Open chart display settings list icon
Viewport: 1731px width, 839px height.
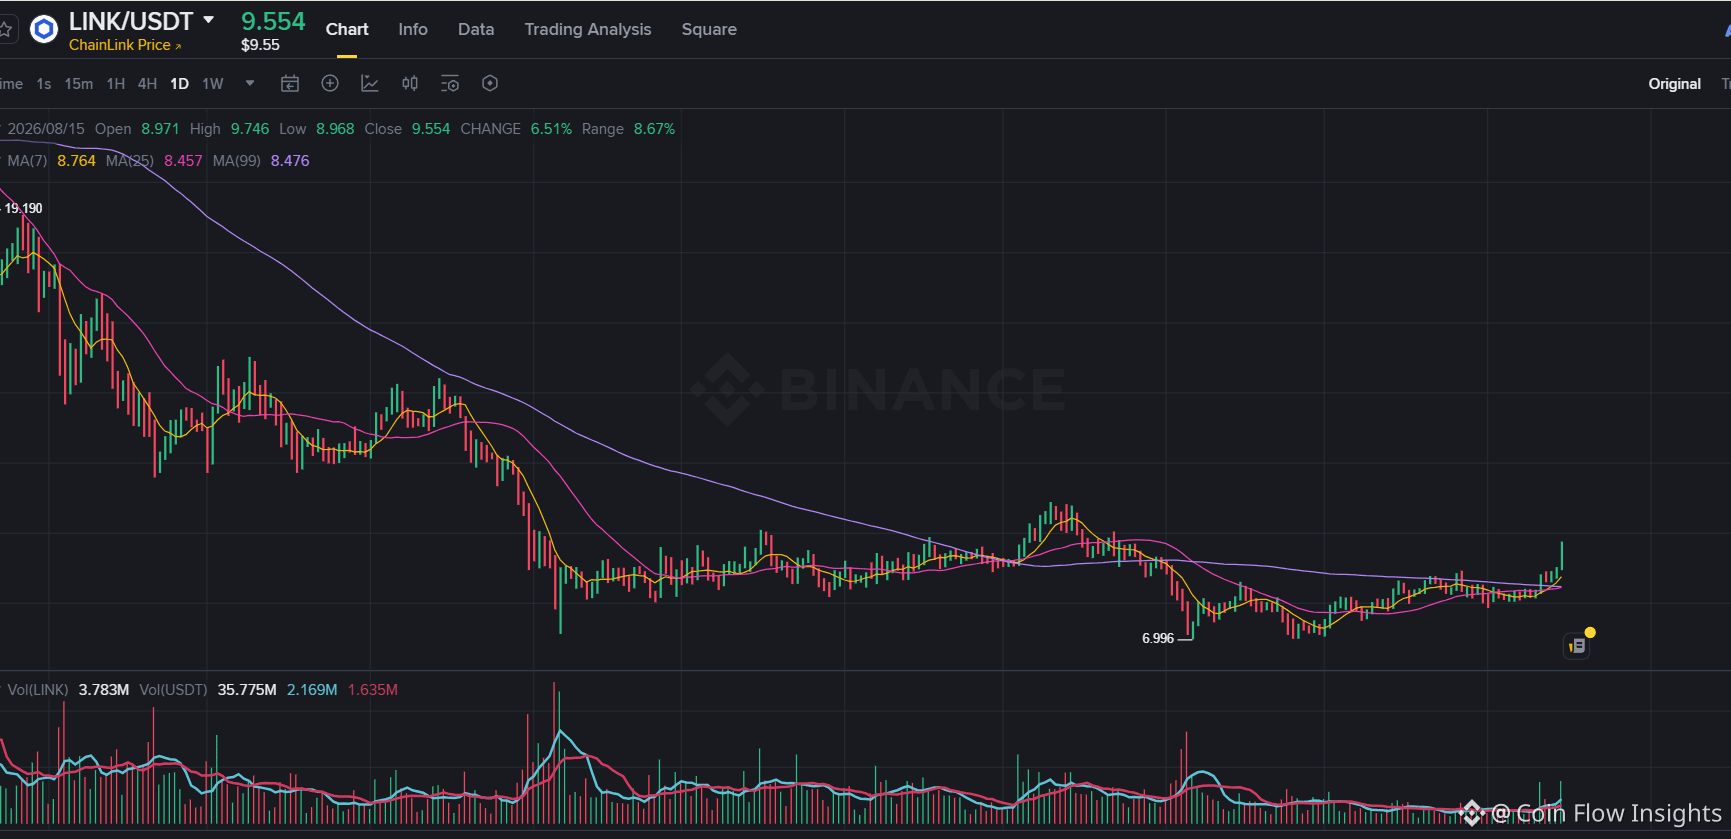point(450,84)
